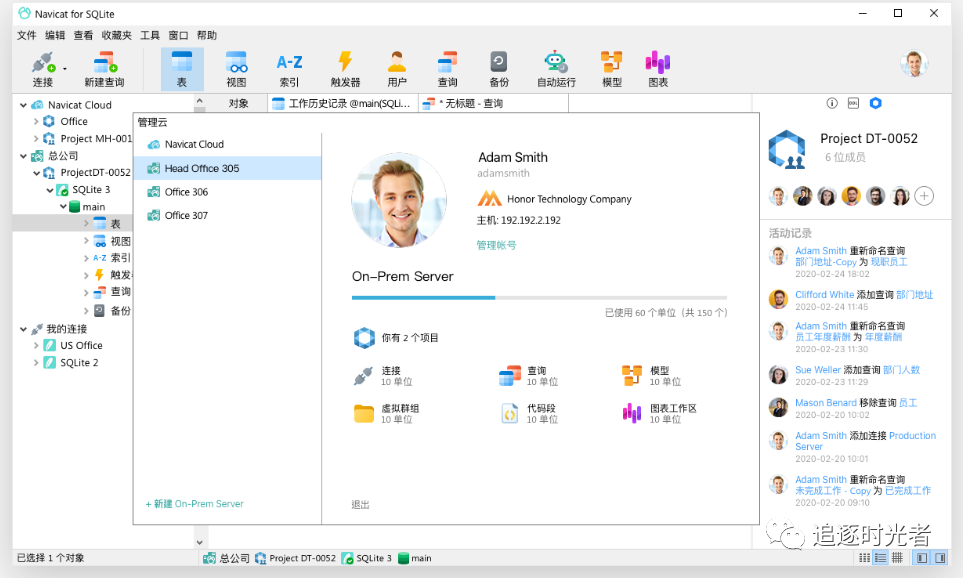Expand the Project MH-001 node
The height and width of the screenshot is (578, 963).
pos(36,139)
